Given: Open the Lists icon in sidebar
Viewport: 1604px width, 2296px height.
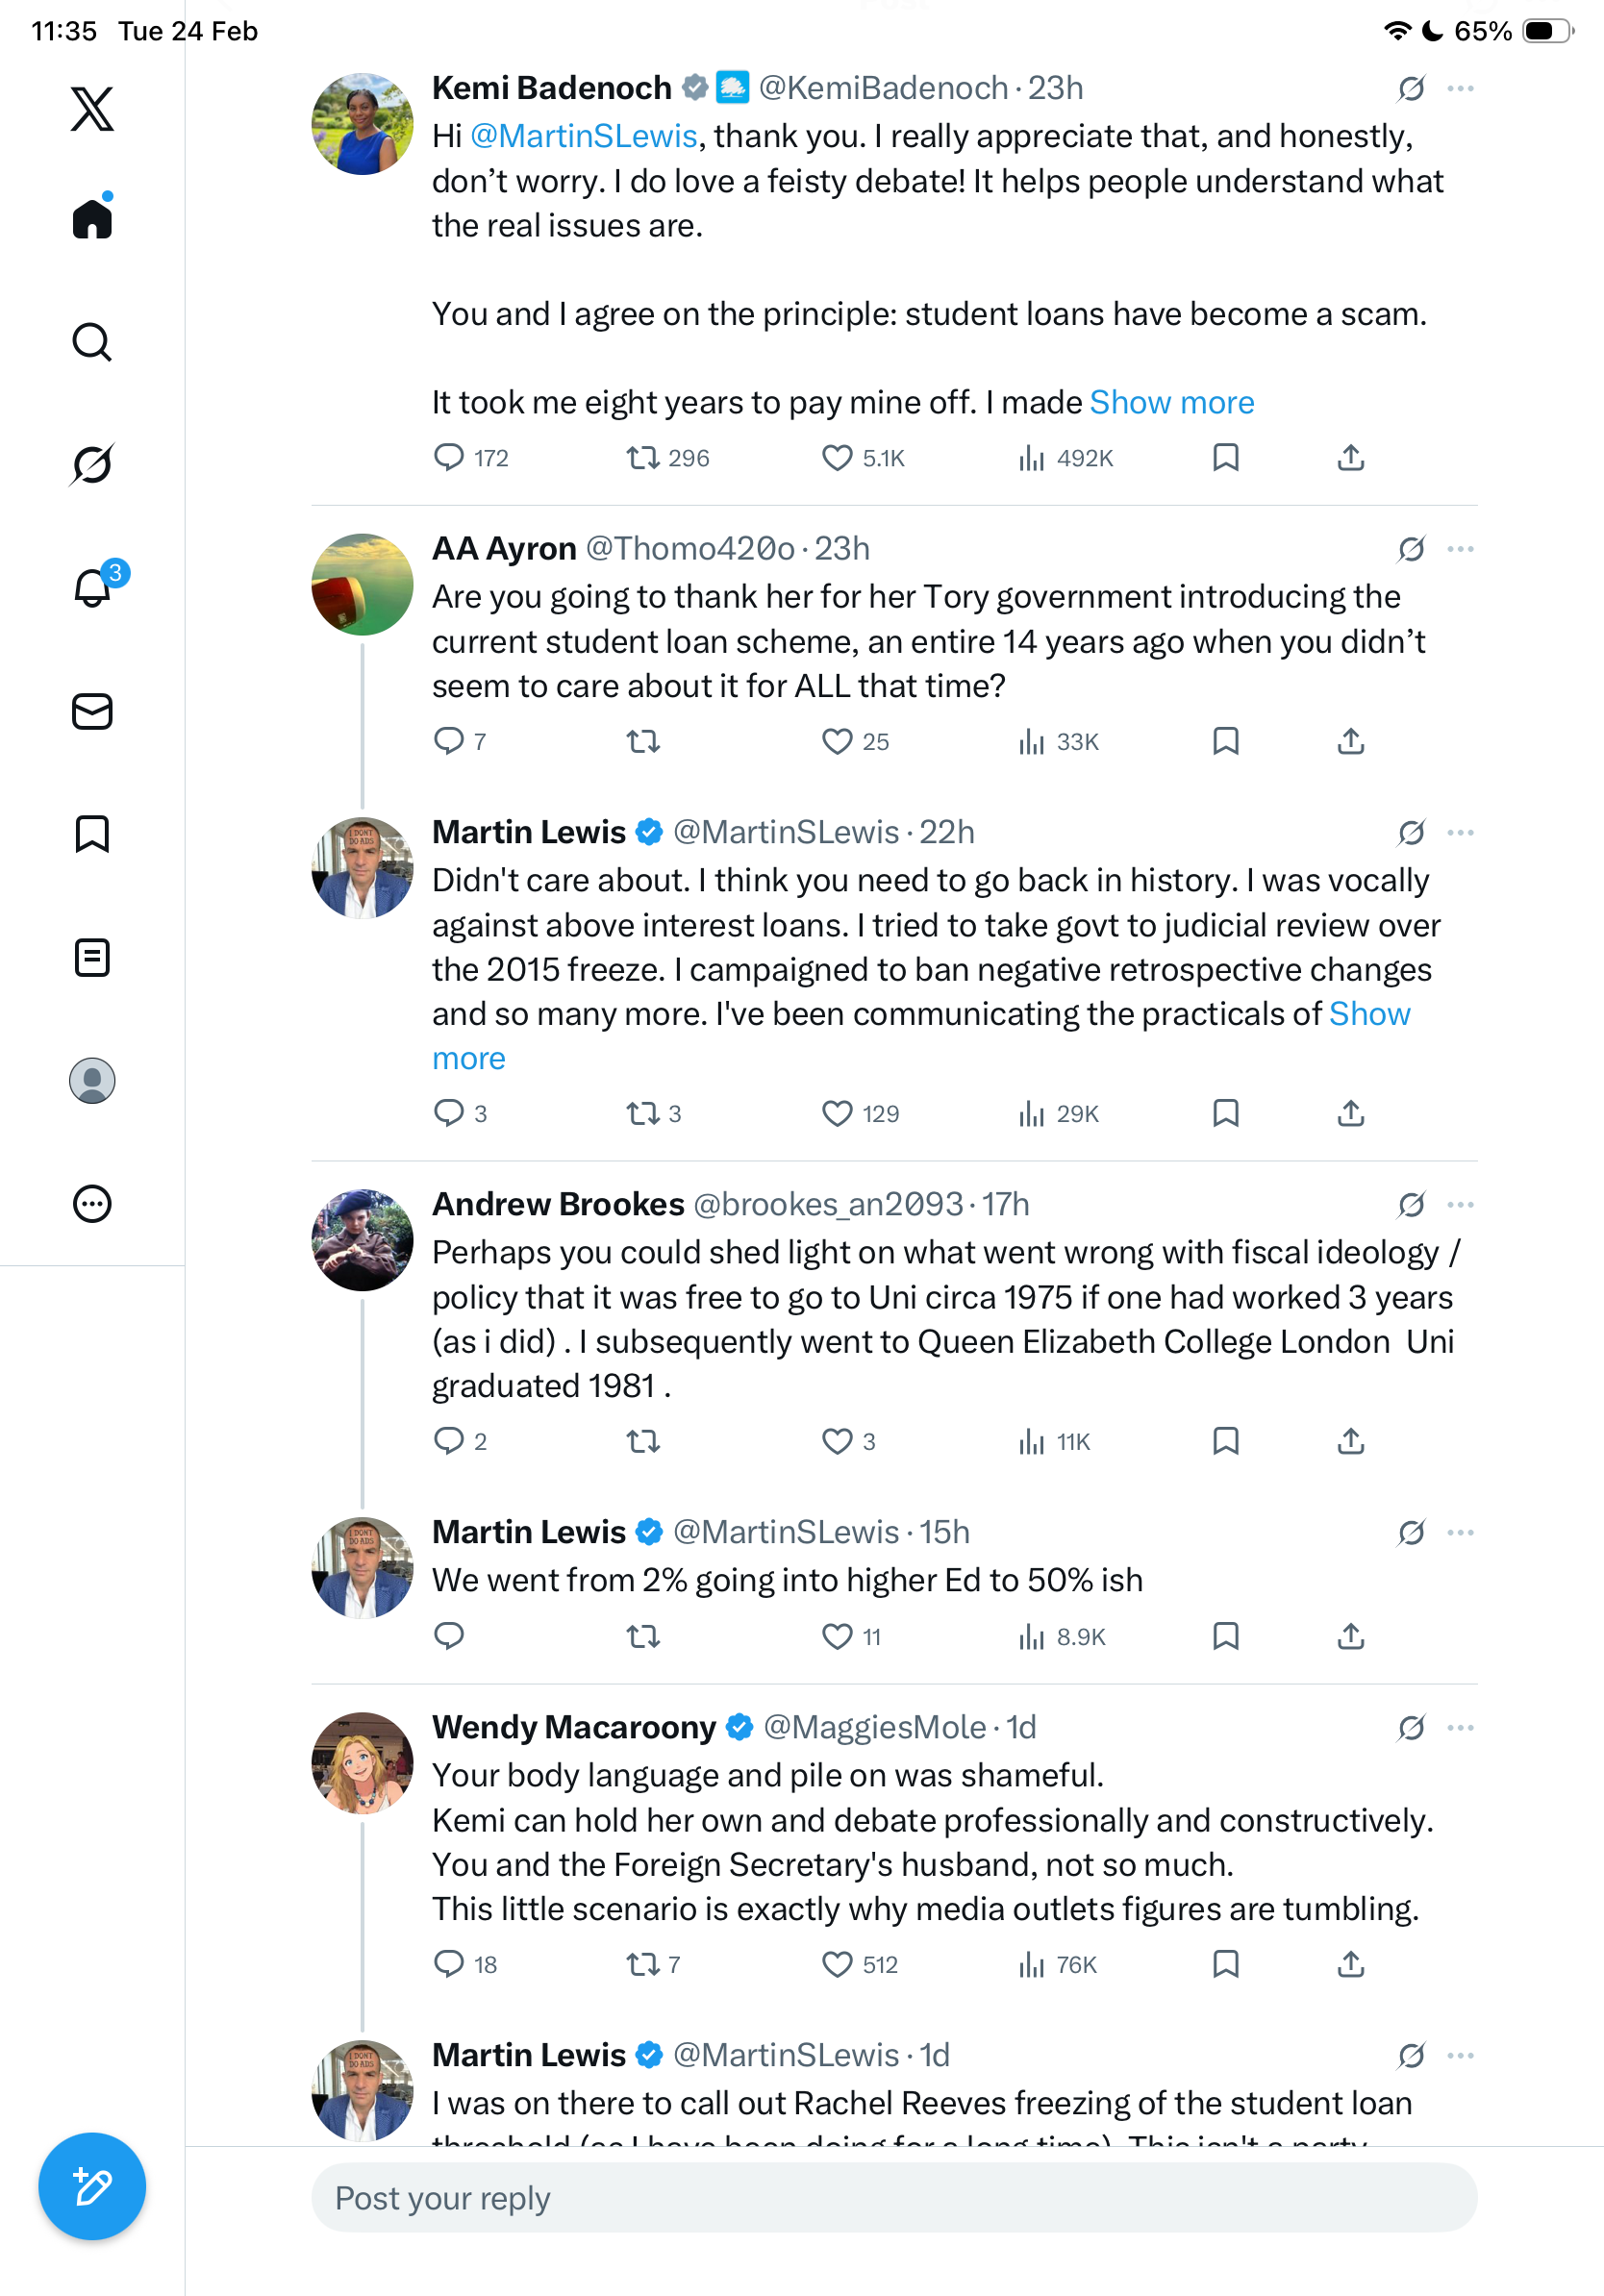Looking at the screenshot, I should click(x=92, y=957).
